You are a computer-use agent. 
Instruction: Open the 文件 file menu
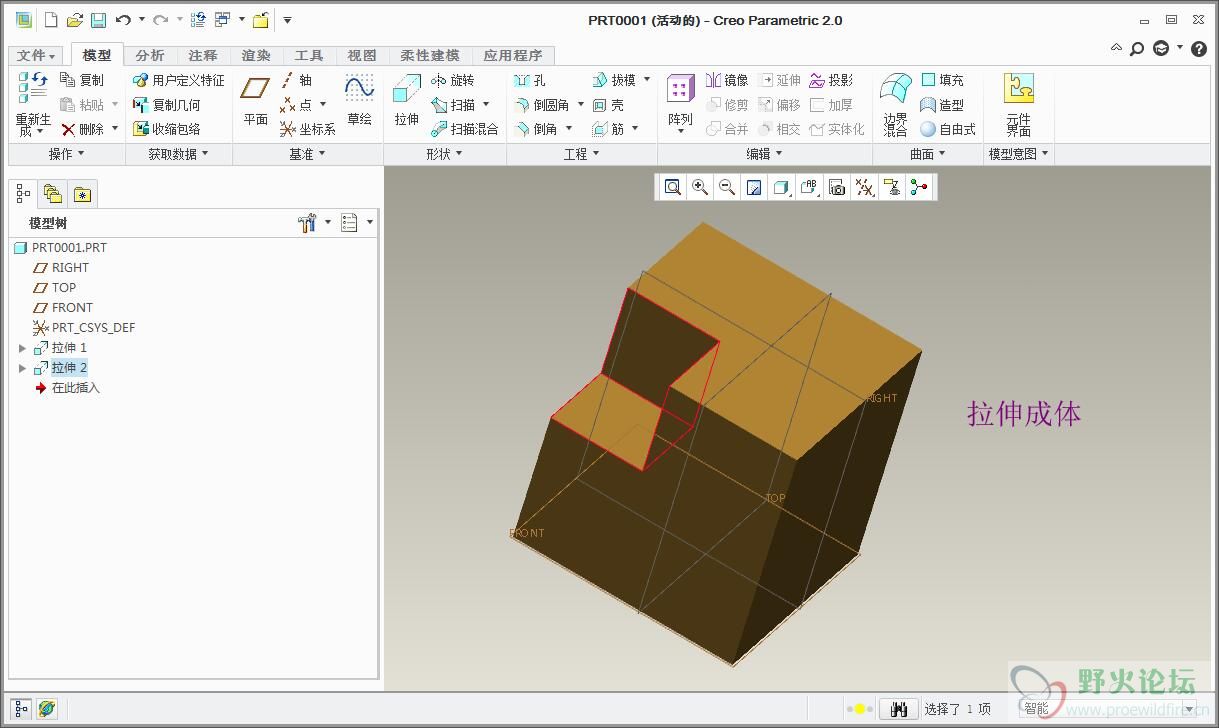coord(37,56)
